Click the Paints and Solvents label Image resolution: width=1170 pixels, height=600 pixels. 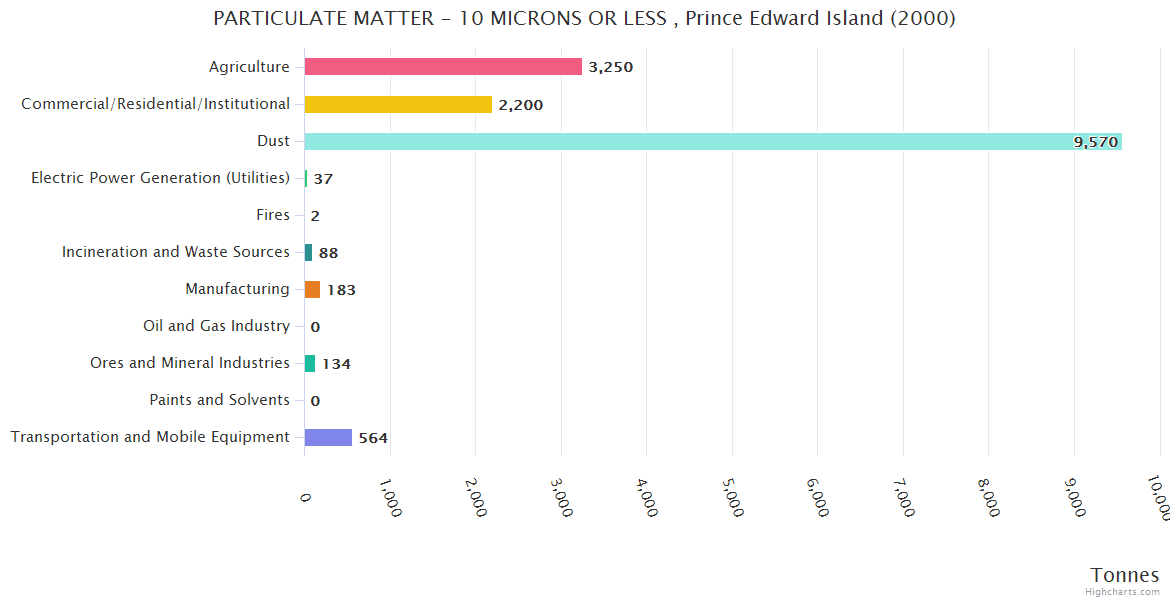(x=219, y=400)
